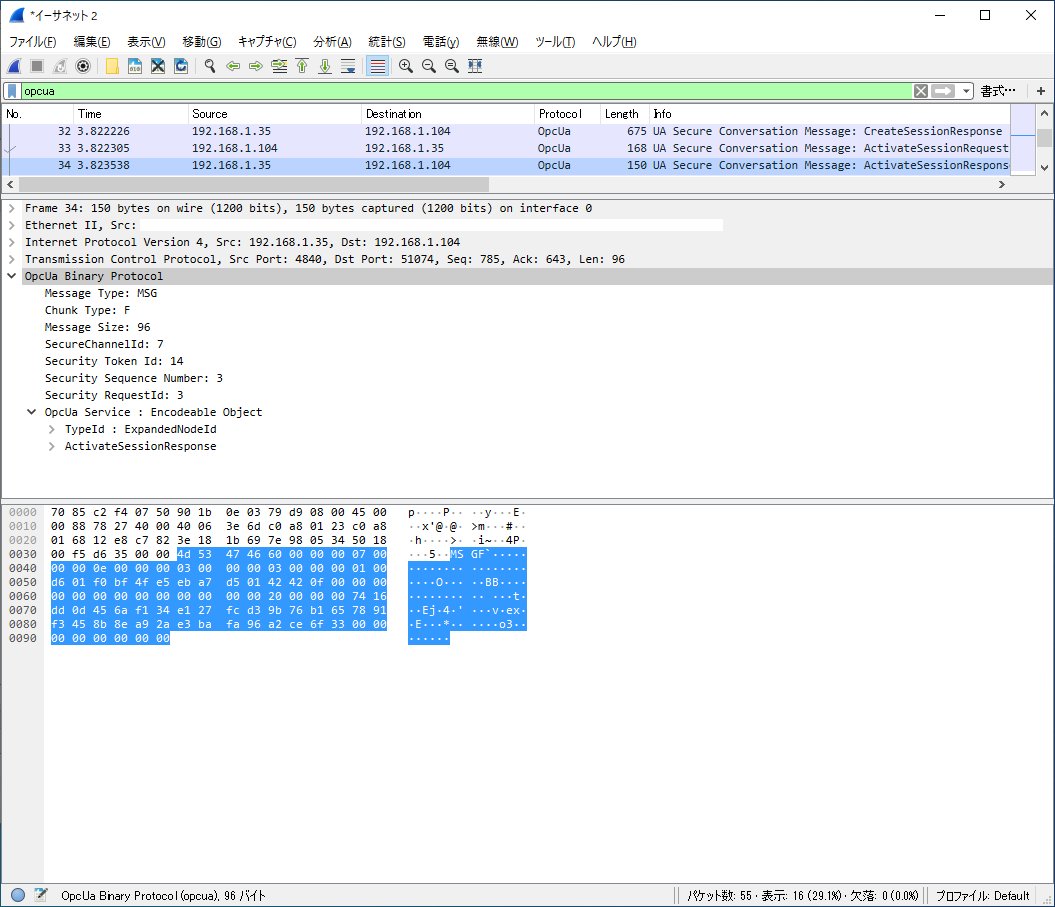Open display filter bookmarks
Screen dimensions: 1055x907
[x=12, y=91]
